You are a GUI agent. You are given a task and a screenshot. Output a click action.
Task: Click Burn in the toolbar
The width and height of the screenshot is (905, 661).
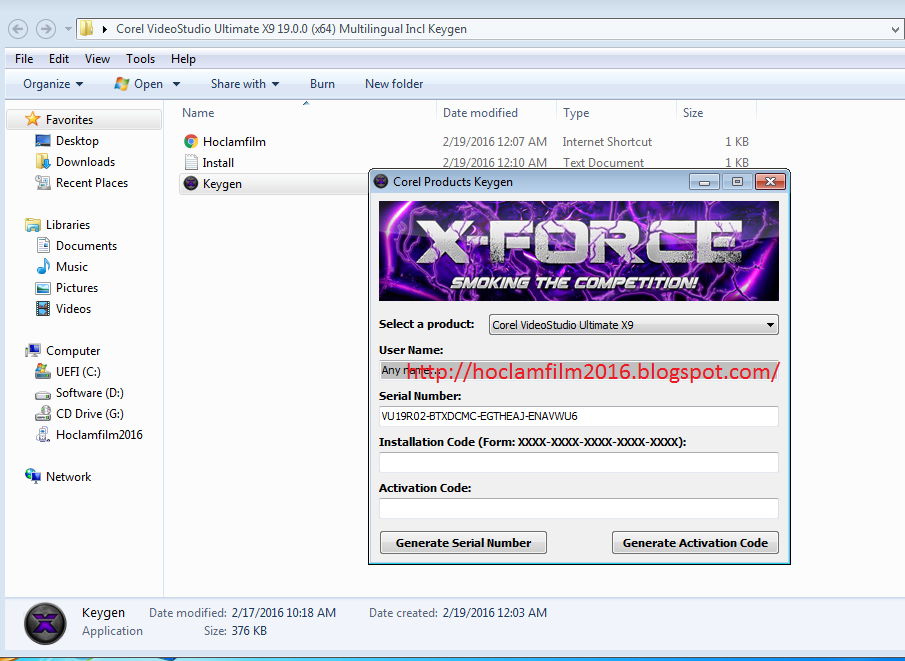(x=322, y=84)
